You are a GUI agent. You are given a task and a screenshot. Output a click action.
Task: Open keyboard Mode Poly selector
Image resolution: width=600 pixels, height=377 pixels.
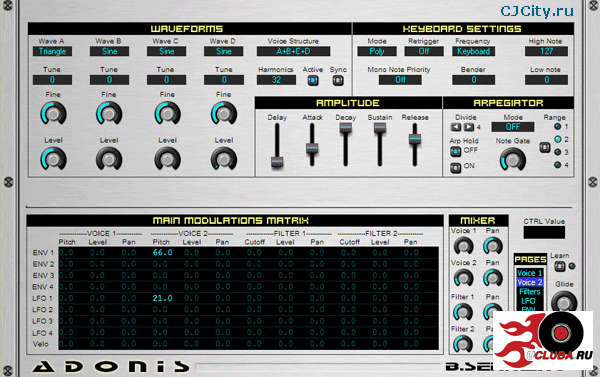click(377, 51)
